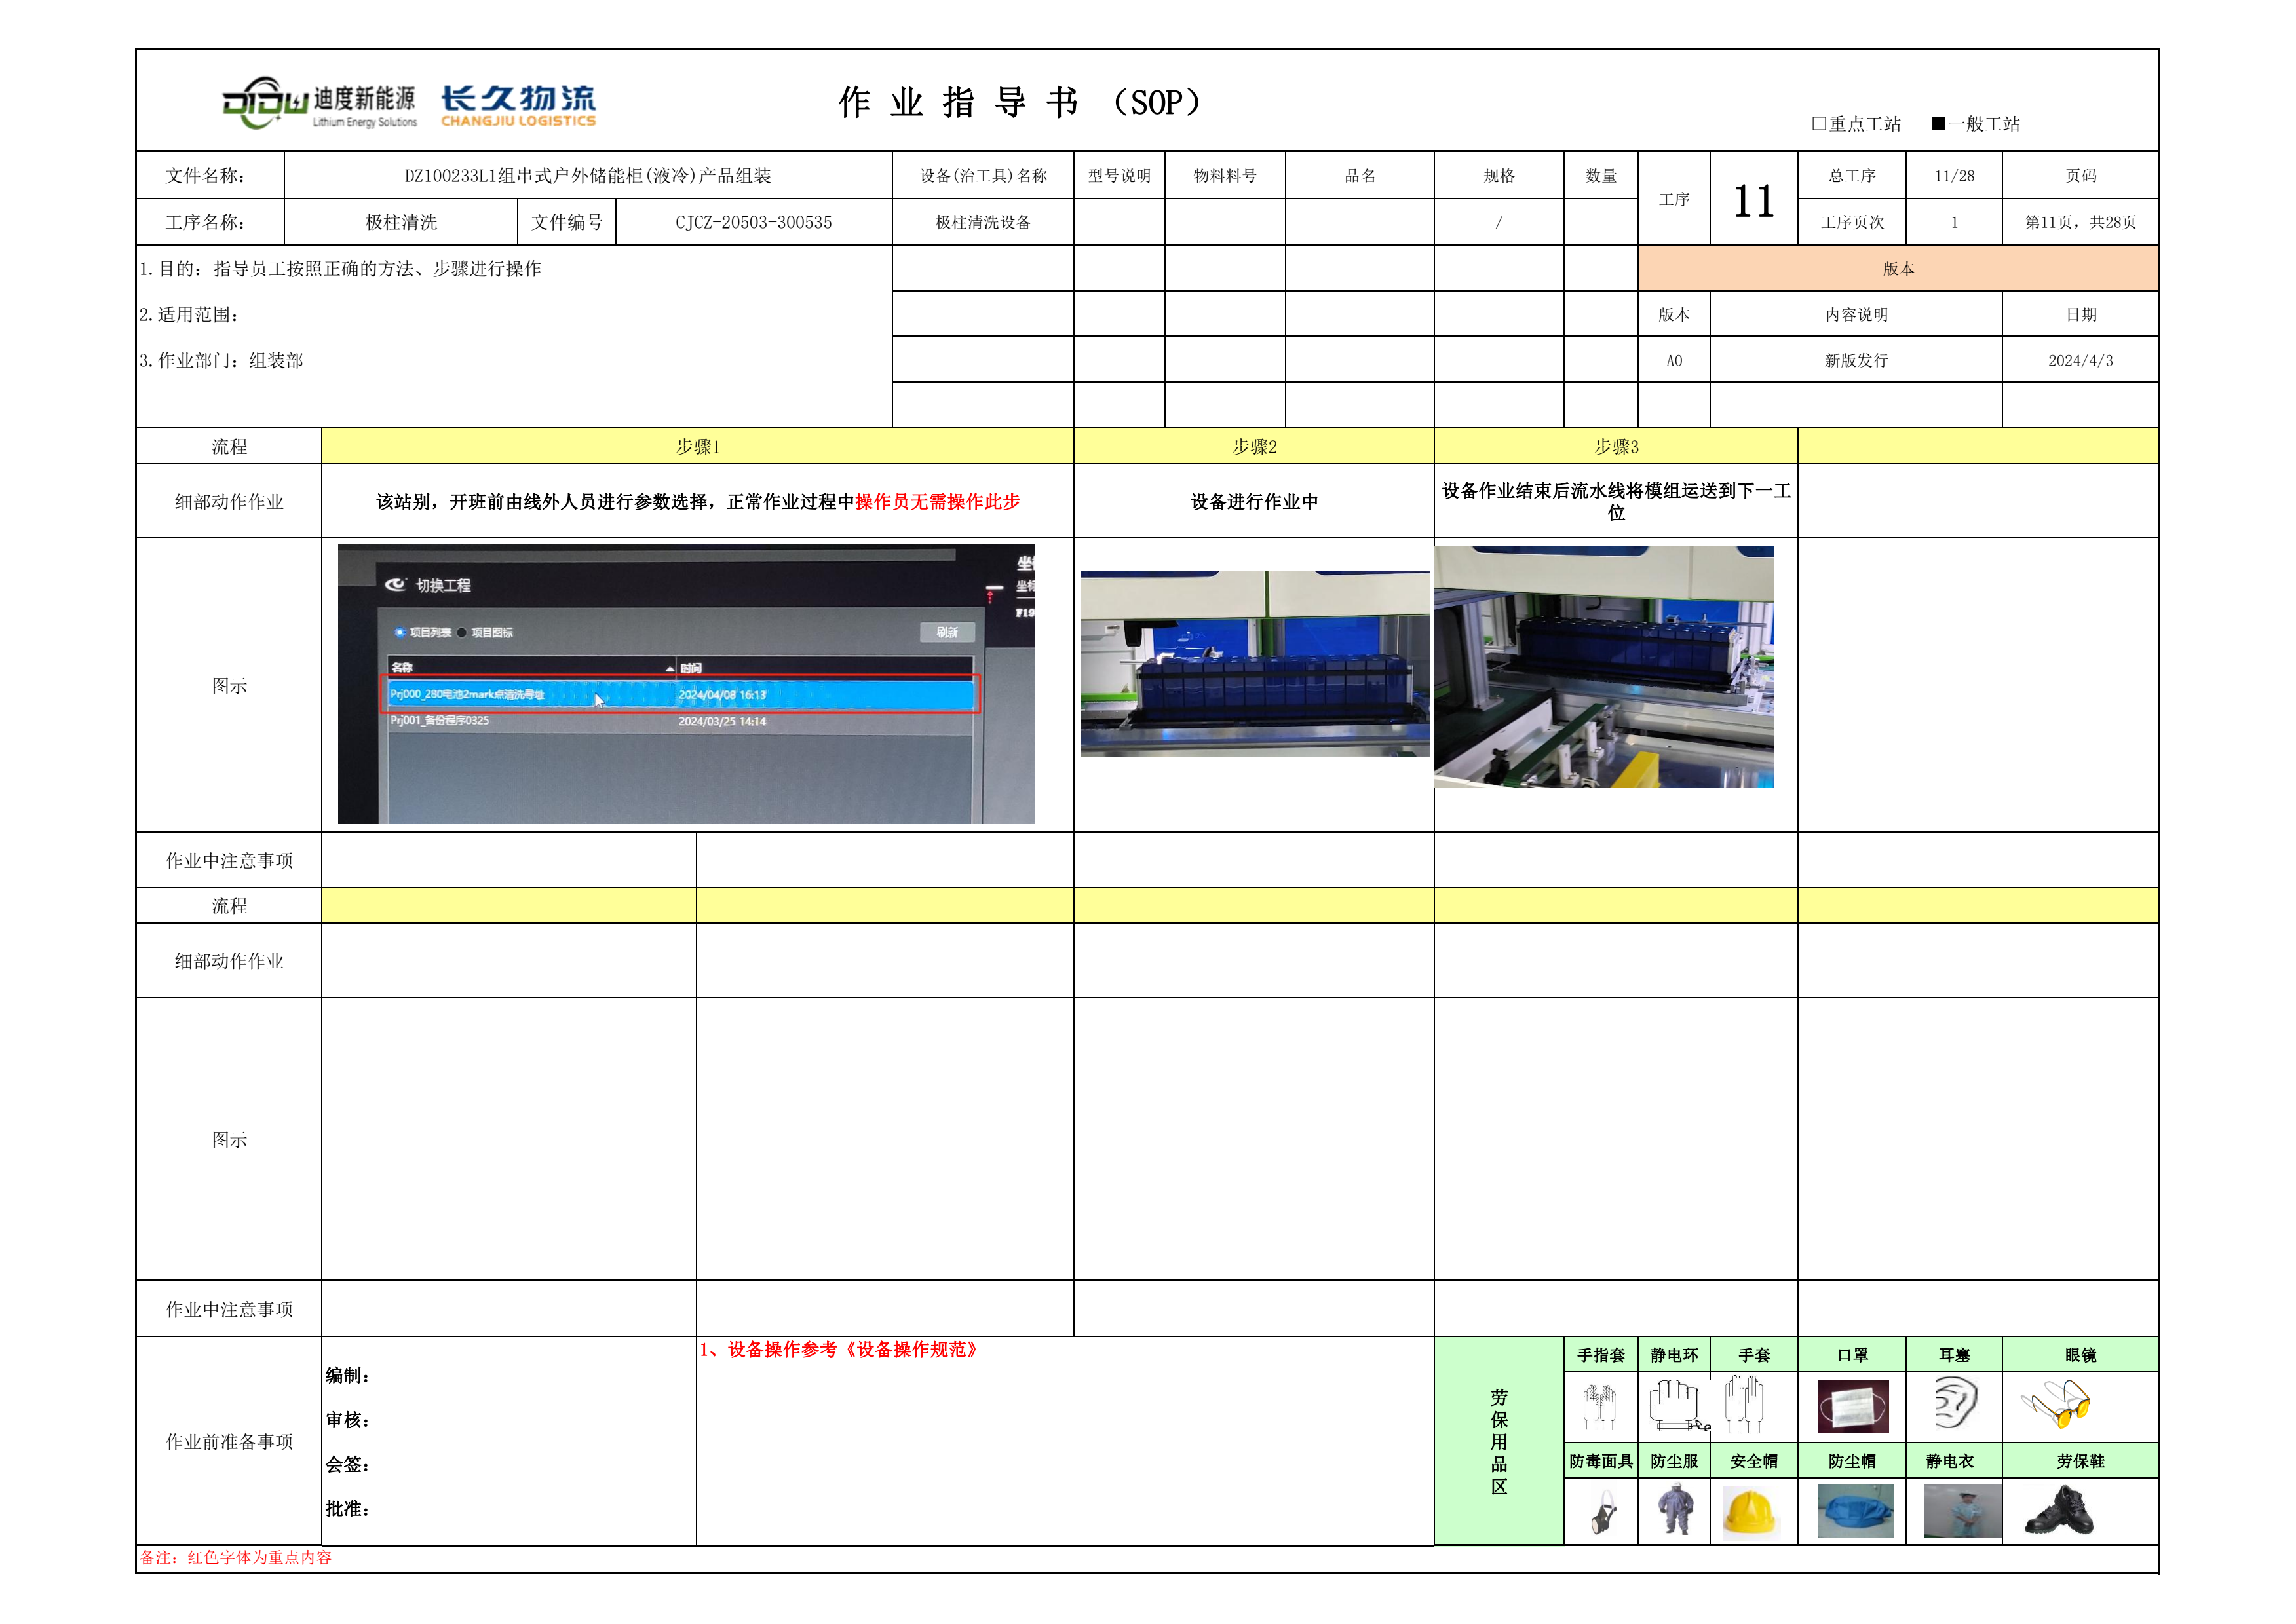Click the anti-static wrist strap icon
This screenshot has height=1624, width=2296.
[x=1676, y=1404]
